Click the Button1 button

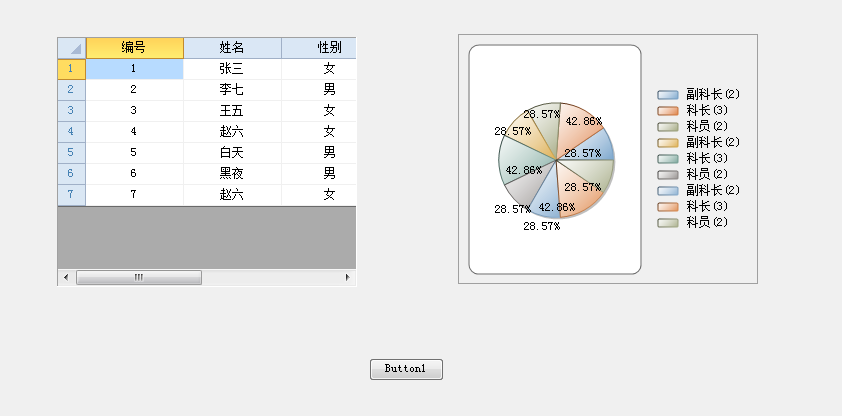point(407,369)
